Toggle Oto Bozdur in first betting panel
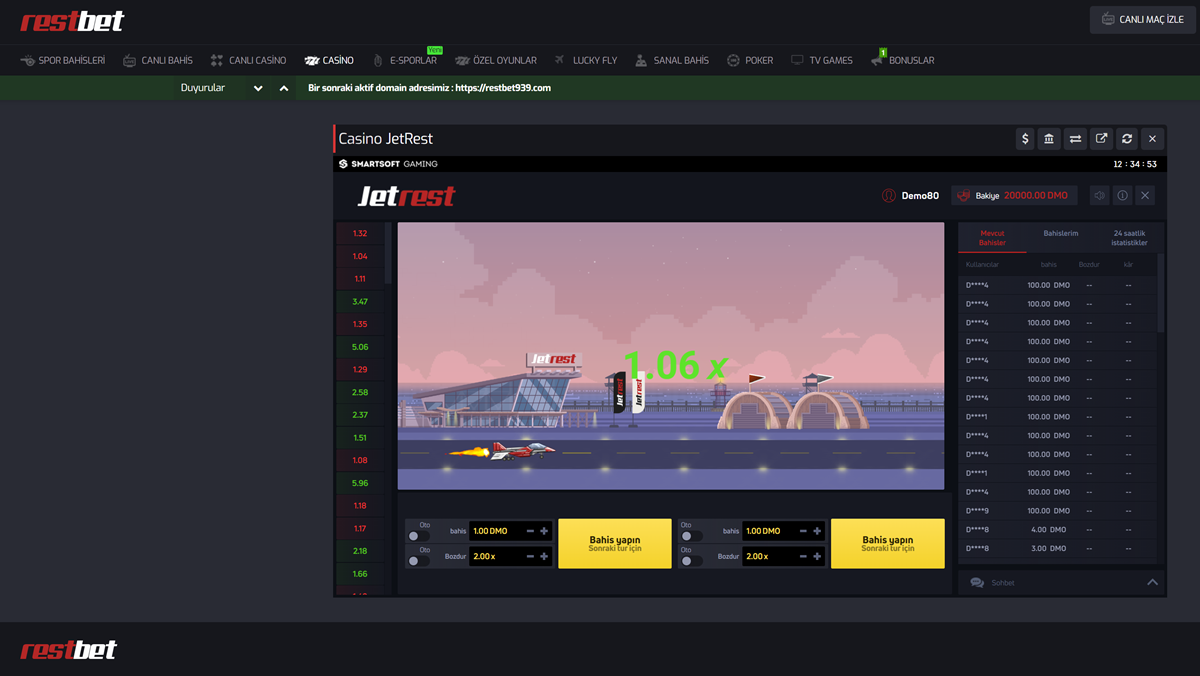1200x676 pixels. (x=418, y=560)
